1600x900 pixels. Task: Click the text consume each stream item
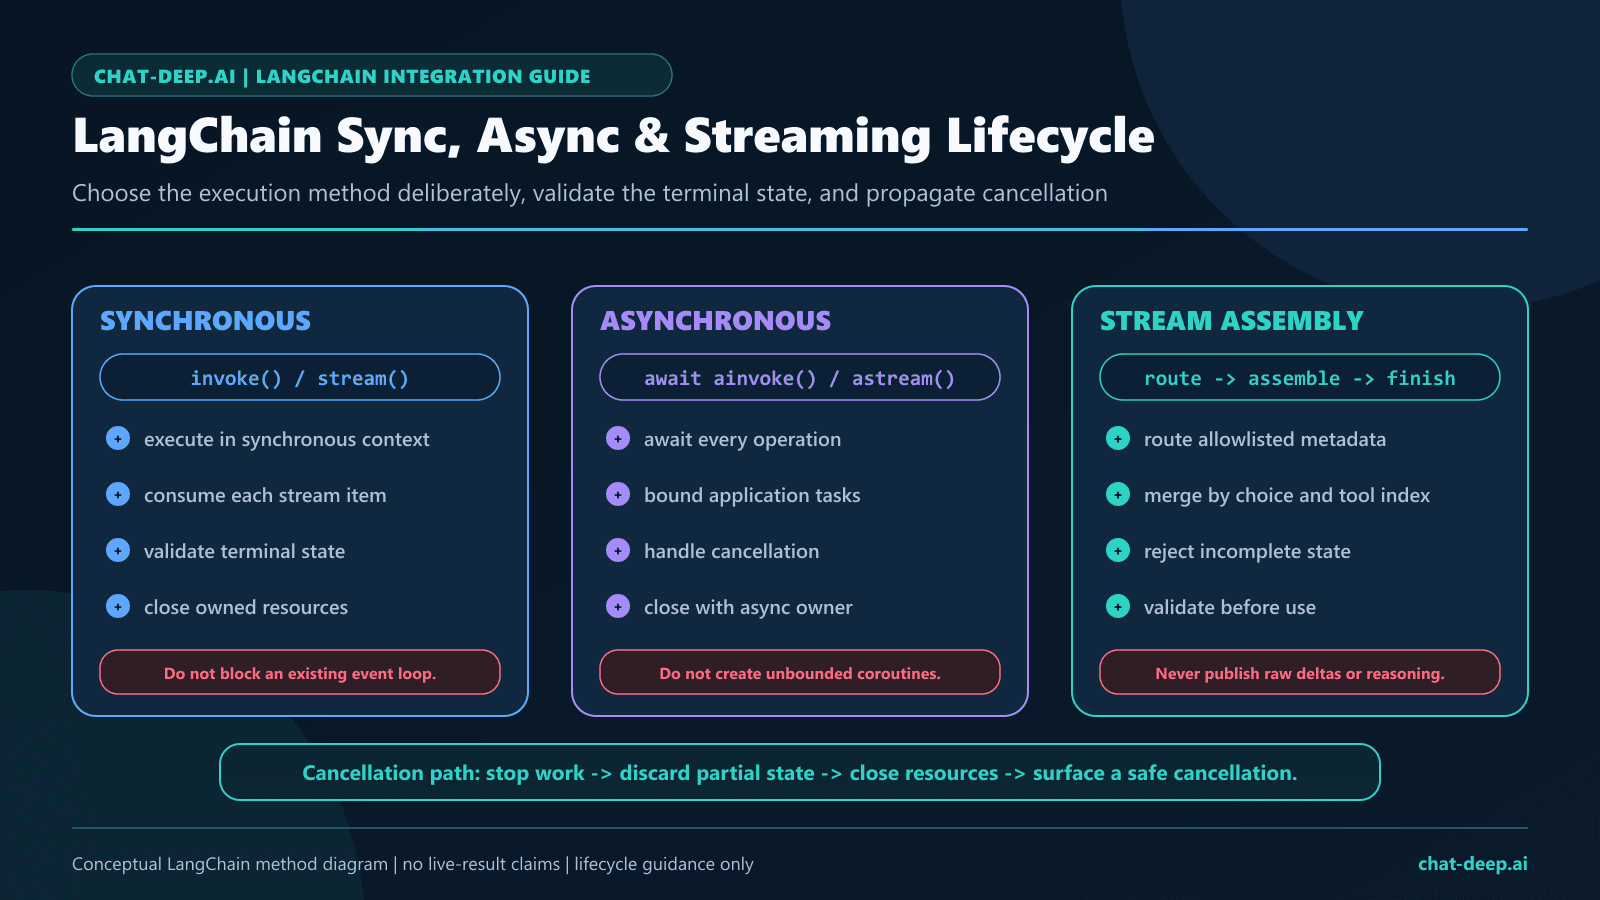[x=265, y=495]
